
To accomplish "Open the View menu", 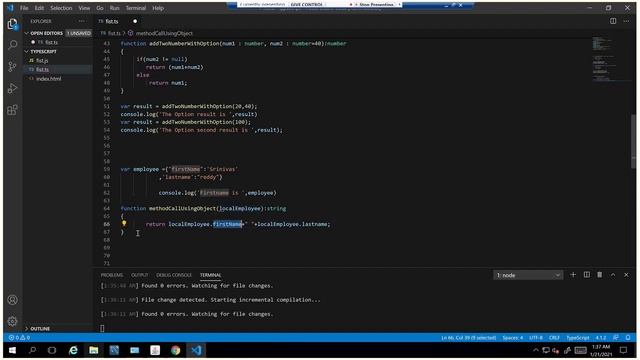I will point(84,8).
